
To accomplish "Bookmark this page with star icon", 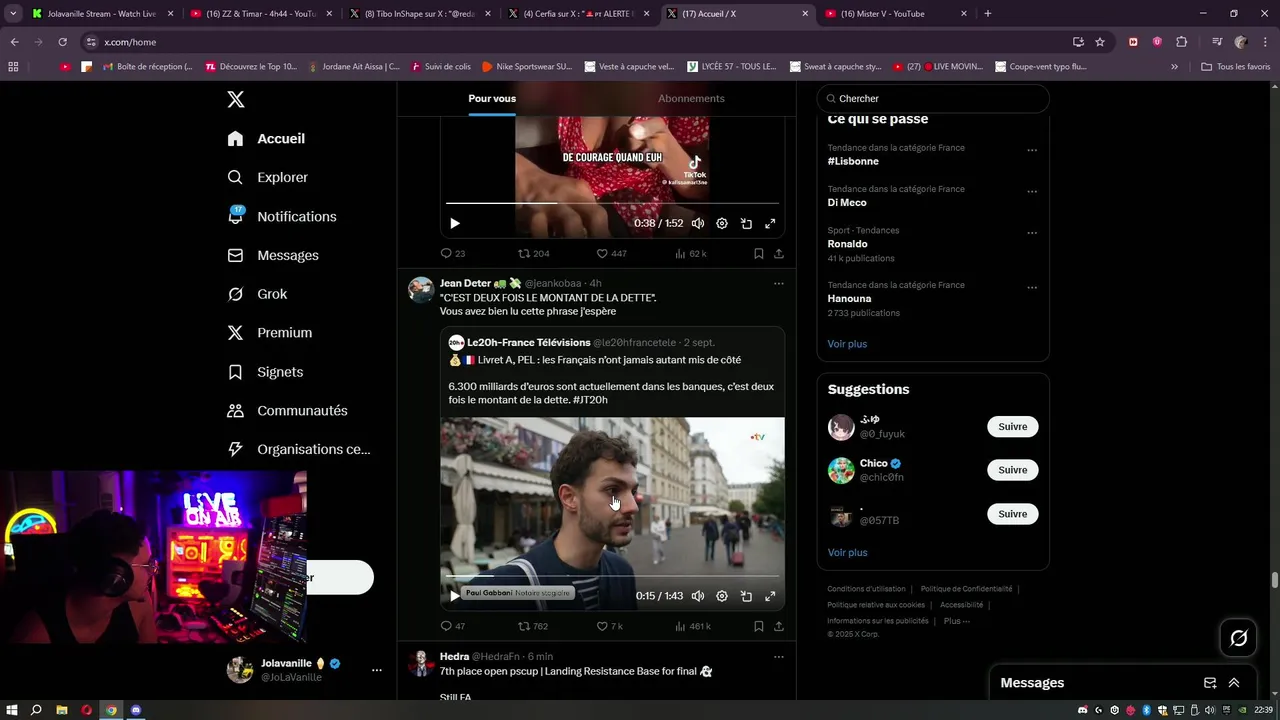I will click(x=1100, y=42).
